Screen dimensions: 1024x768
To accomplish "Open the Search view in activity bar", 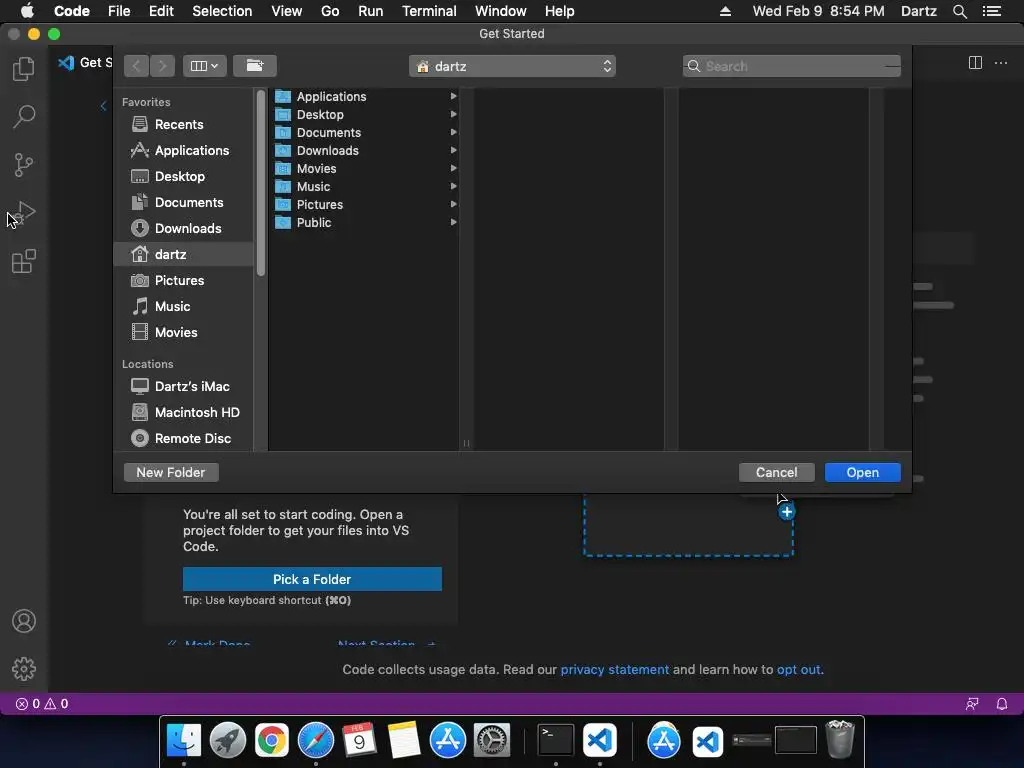I will [x=24, y=117].
